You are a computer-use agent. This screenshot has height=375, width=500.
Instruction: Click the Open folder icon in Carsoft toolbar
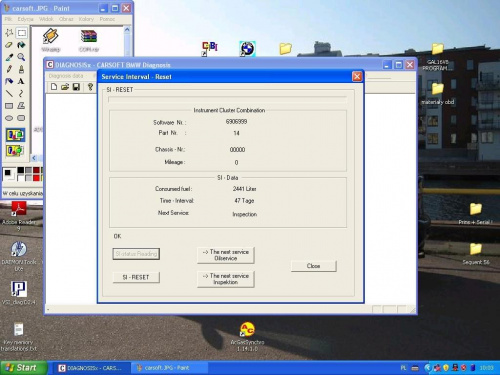[65, 87]
